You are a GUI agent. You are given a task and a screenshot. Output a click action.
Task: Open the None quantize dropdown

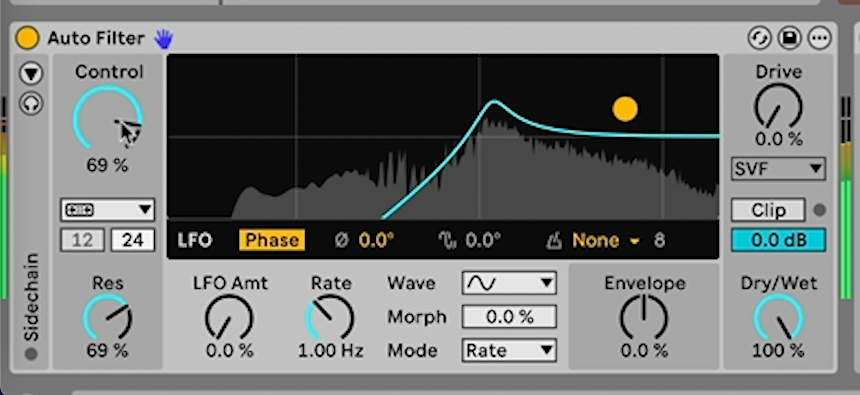[x=606, y=240]
